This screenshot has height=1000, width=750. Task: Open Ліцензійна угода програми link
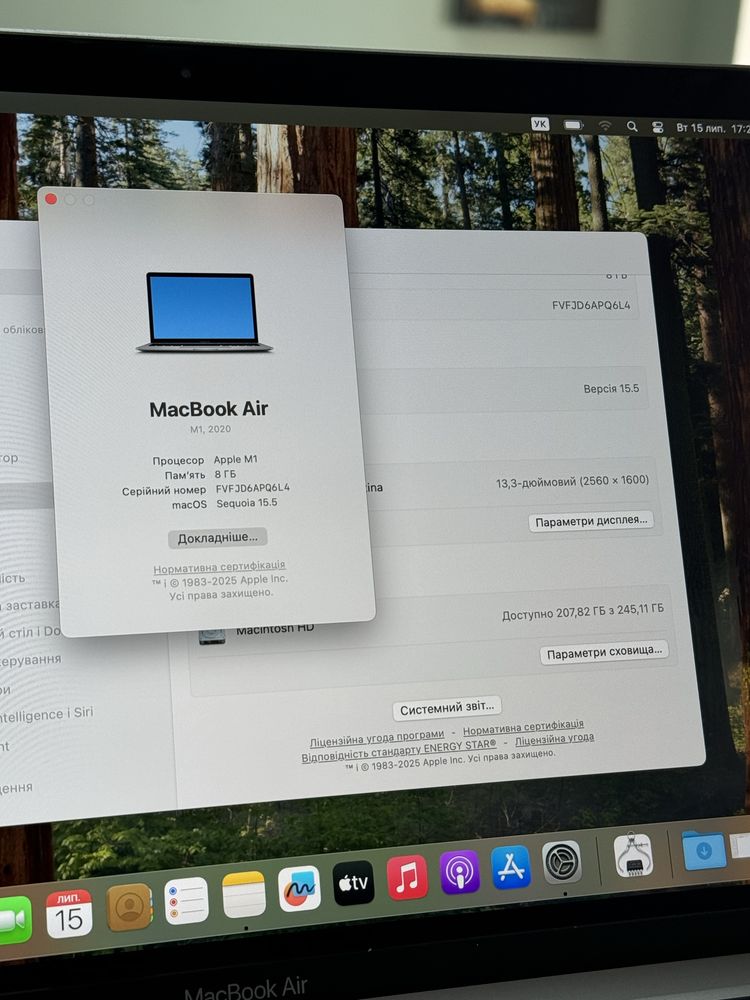tap(376, 738)
